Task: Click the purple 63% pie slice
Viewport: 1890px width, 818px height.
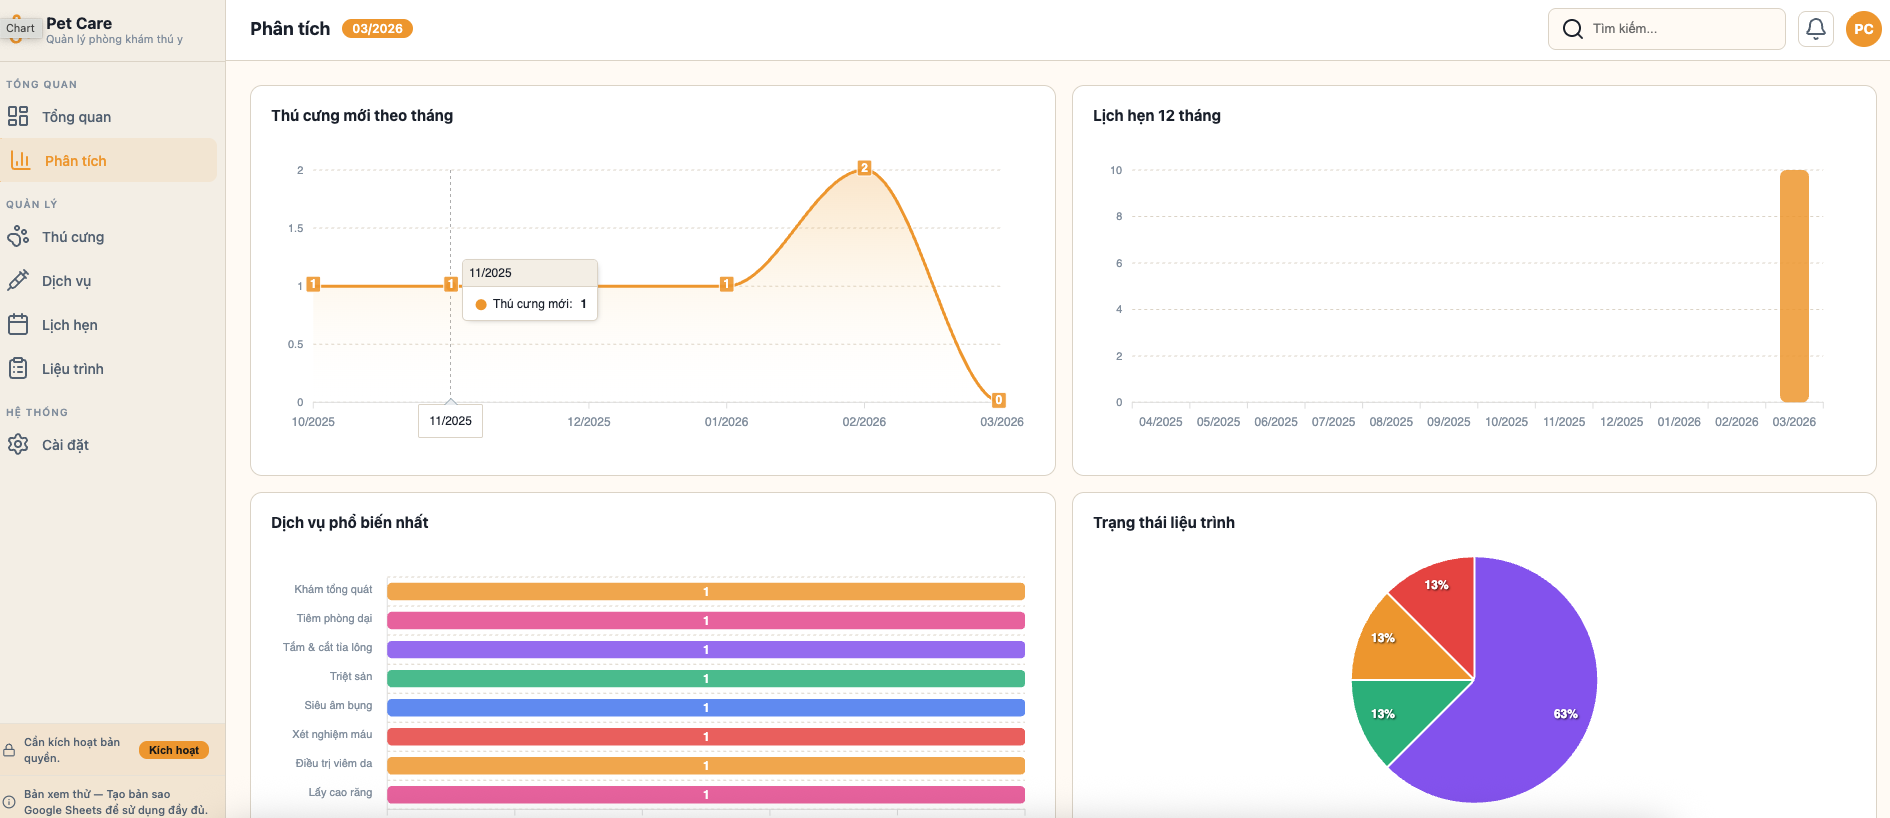Action: click(x=1530, y=700)
